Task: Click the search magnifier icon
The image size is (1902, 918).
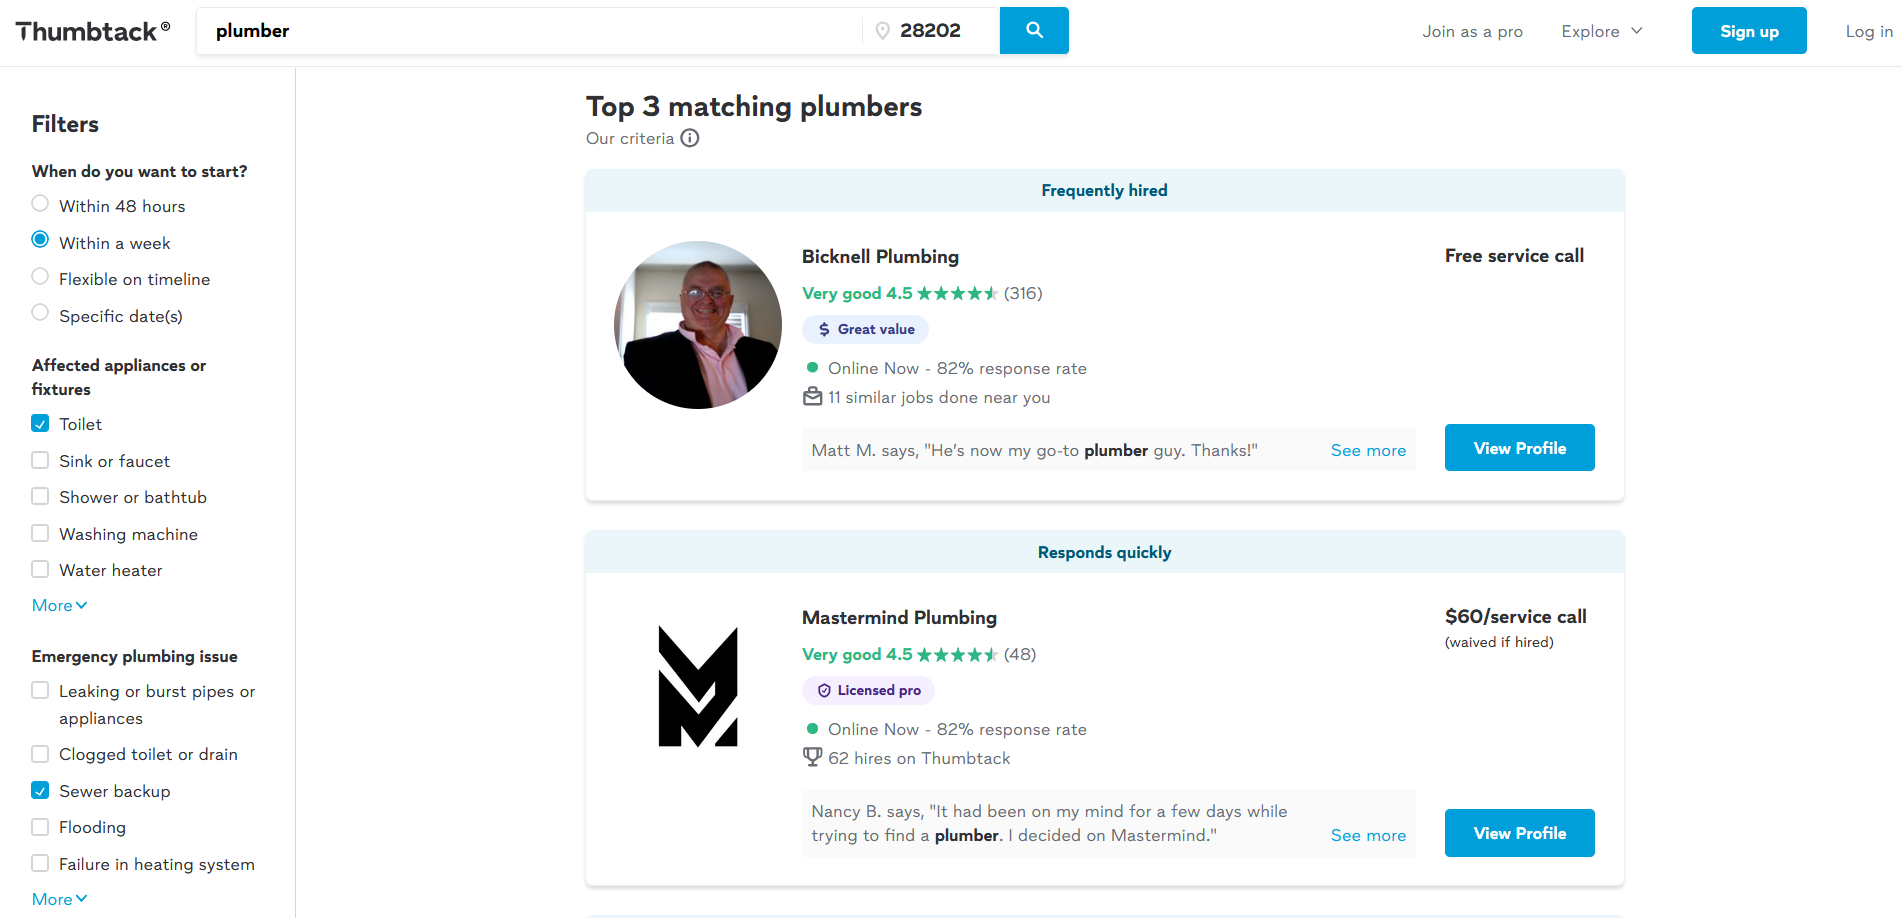Action: [1033, 30]
